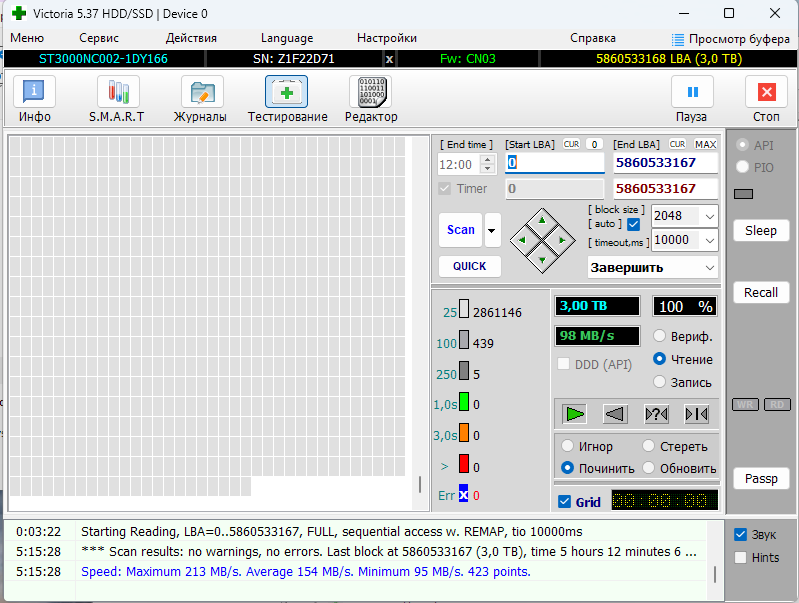Click the WR indicator button

click(745, 404)
